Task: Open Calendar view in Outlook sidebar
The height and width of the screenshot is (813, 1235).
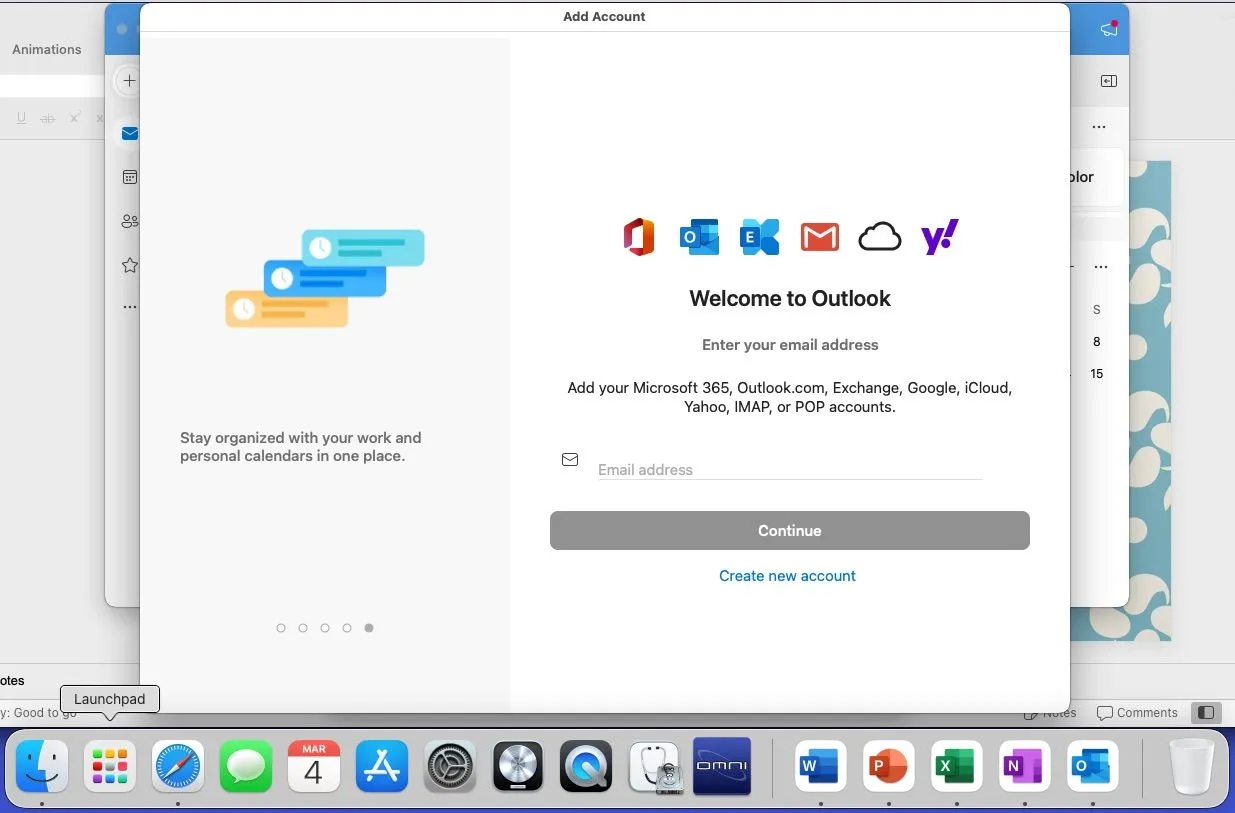Action: point(129,177)
